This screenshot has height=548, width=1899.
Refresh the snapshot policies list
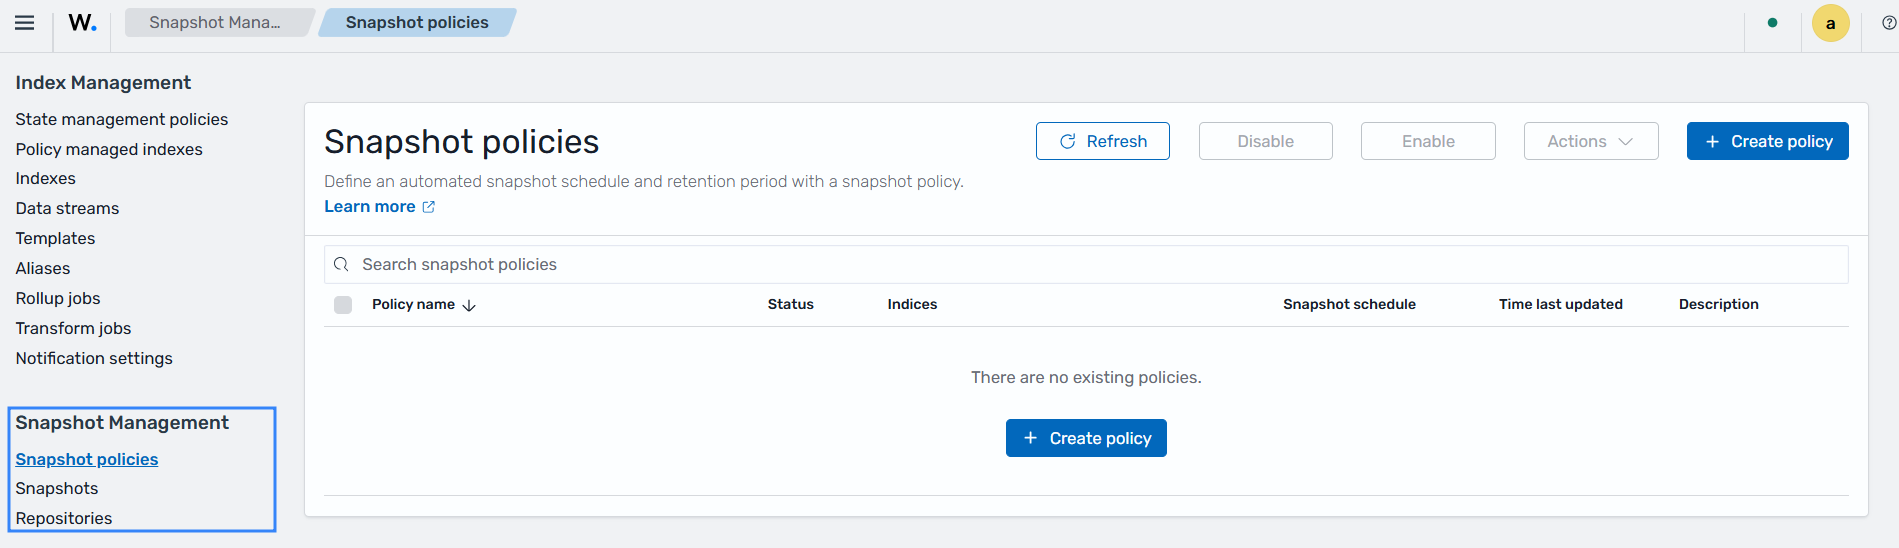click(x=1103, y=141)
